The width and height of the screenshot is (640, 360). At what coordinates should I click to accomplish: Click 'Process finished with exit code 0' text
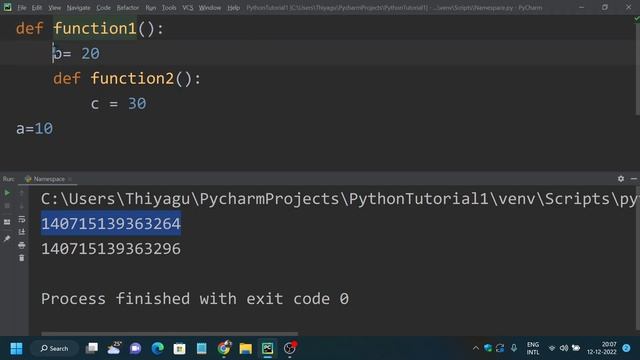coord(195,299)
